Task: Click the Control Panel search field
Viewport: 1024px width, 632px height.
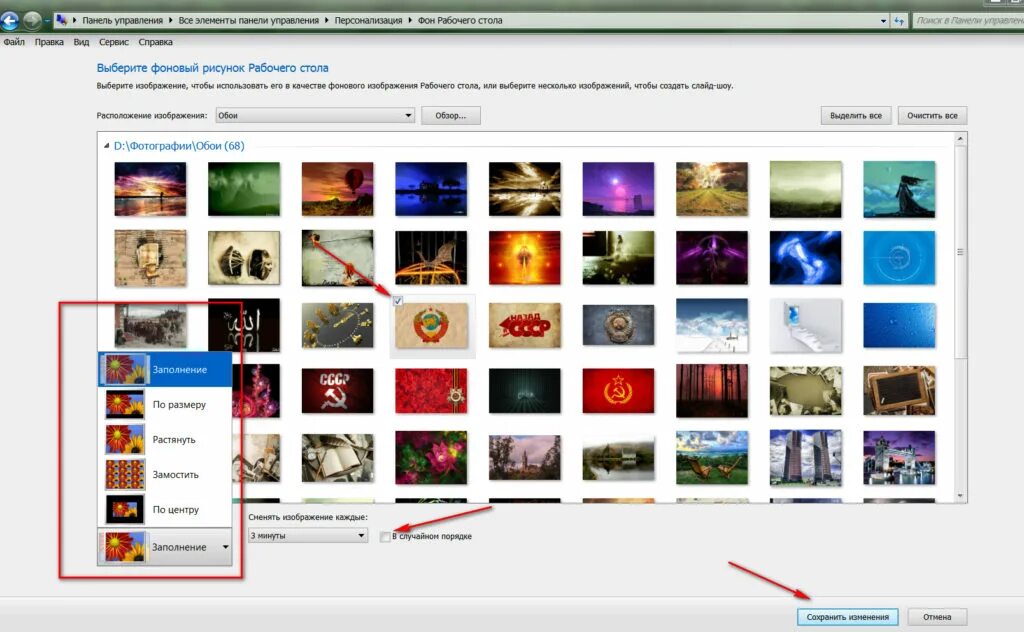Action: click(968, 21)
